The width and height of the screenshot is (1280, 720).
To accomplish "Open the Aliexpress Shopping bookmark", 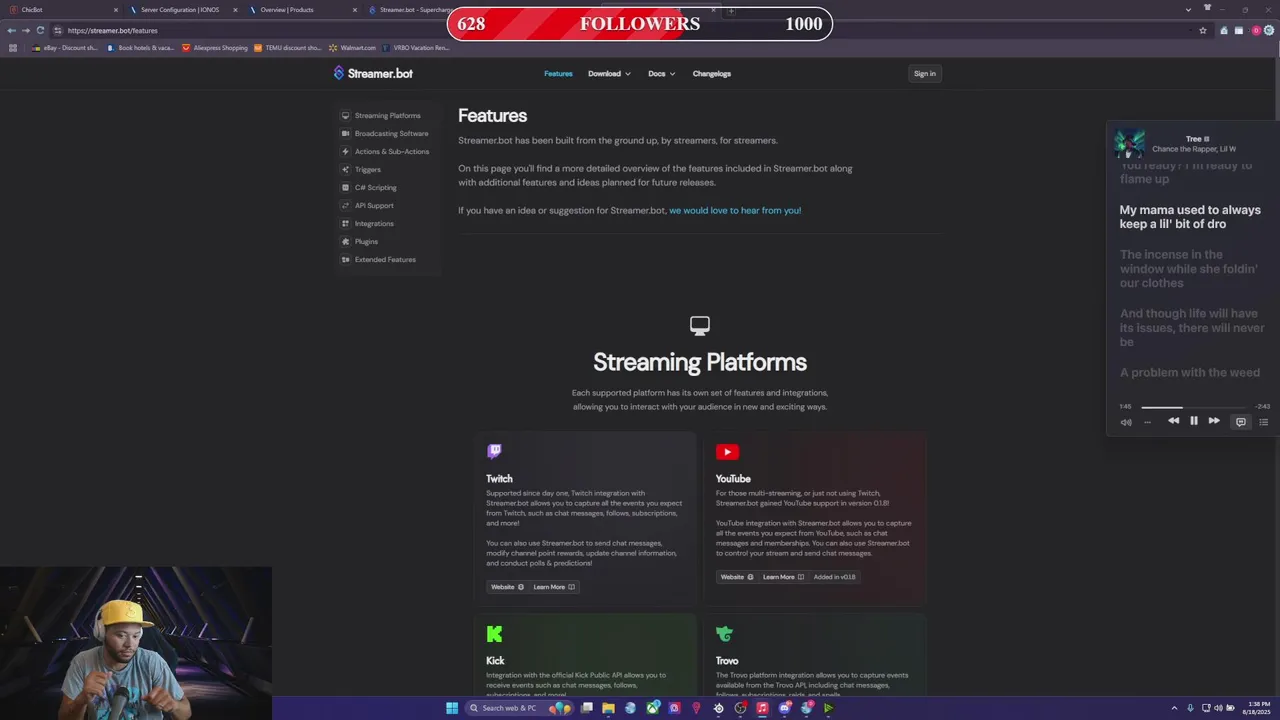I will [215, 47].
